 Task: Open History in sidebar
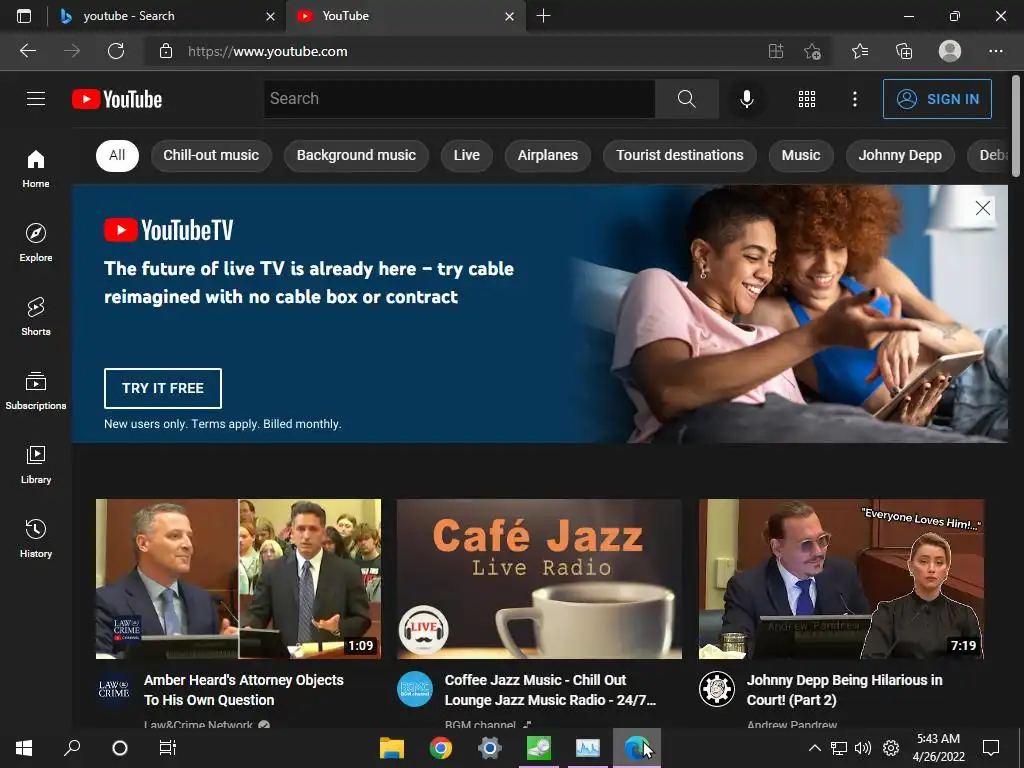(x=36, y=538)
